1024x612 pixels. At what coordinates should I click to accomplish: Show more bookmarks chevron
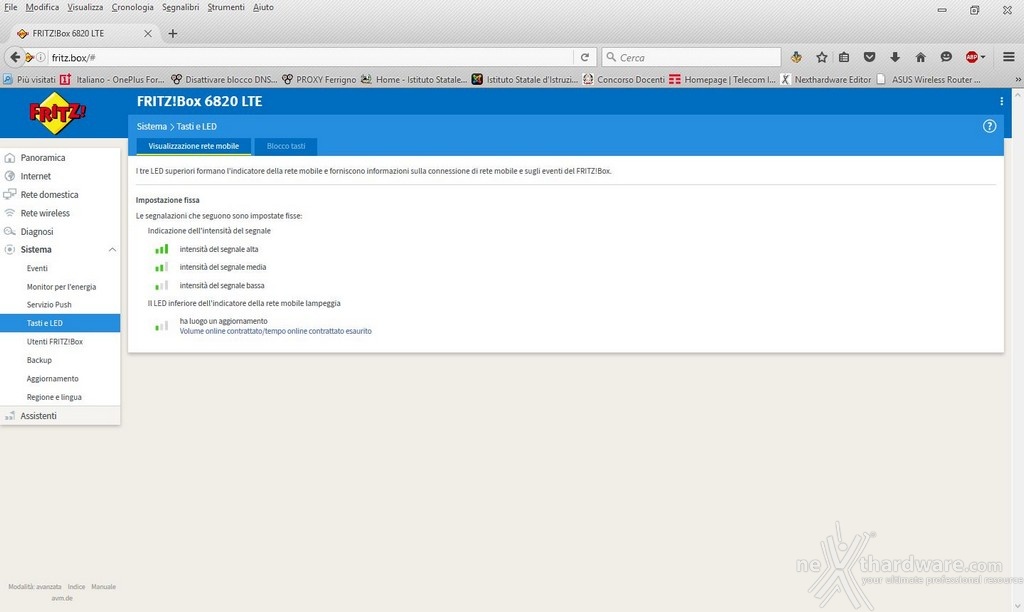point(1018,80)
